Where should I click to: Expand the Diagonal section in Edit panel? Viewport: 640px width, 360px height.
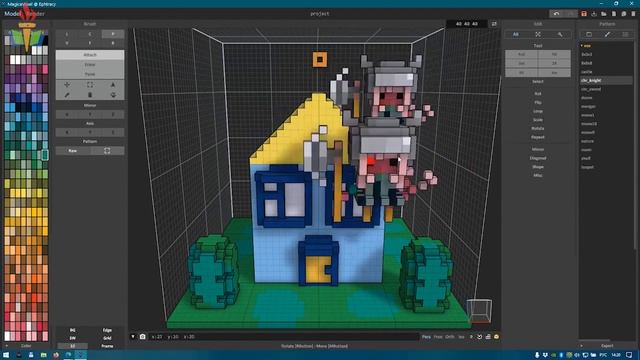[538, 158]
